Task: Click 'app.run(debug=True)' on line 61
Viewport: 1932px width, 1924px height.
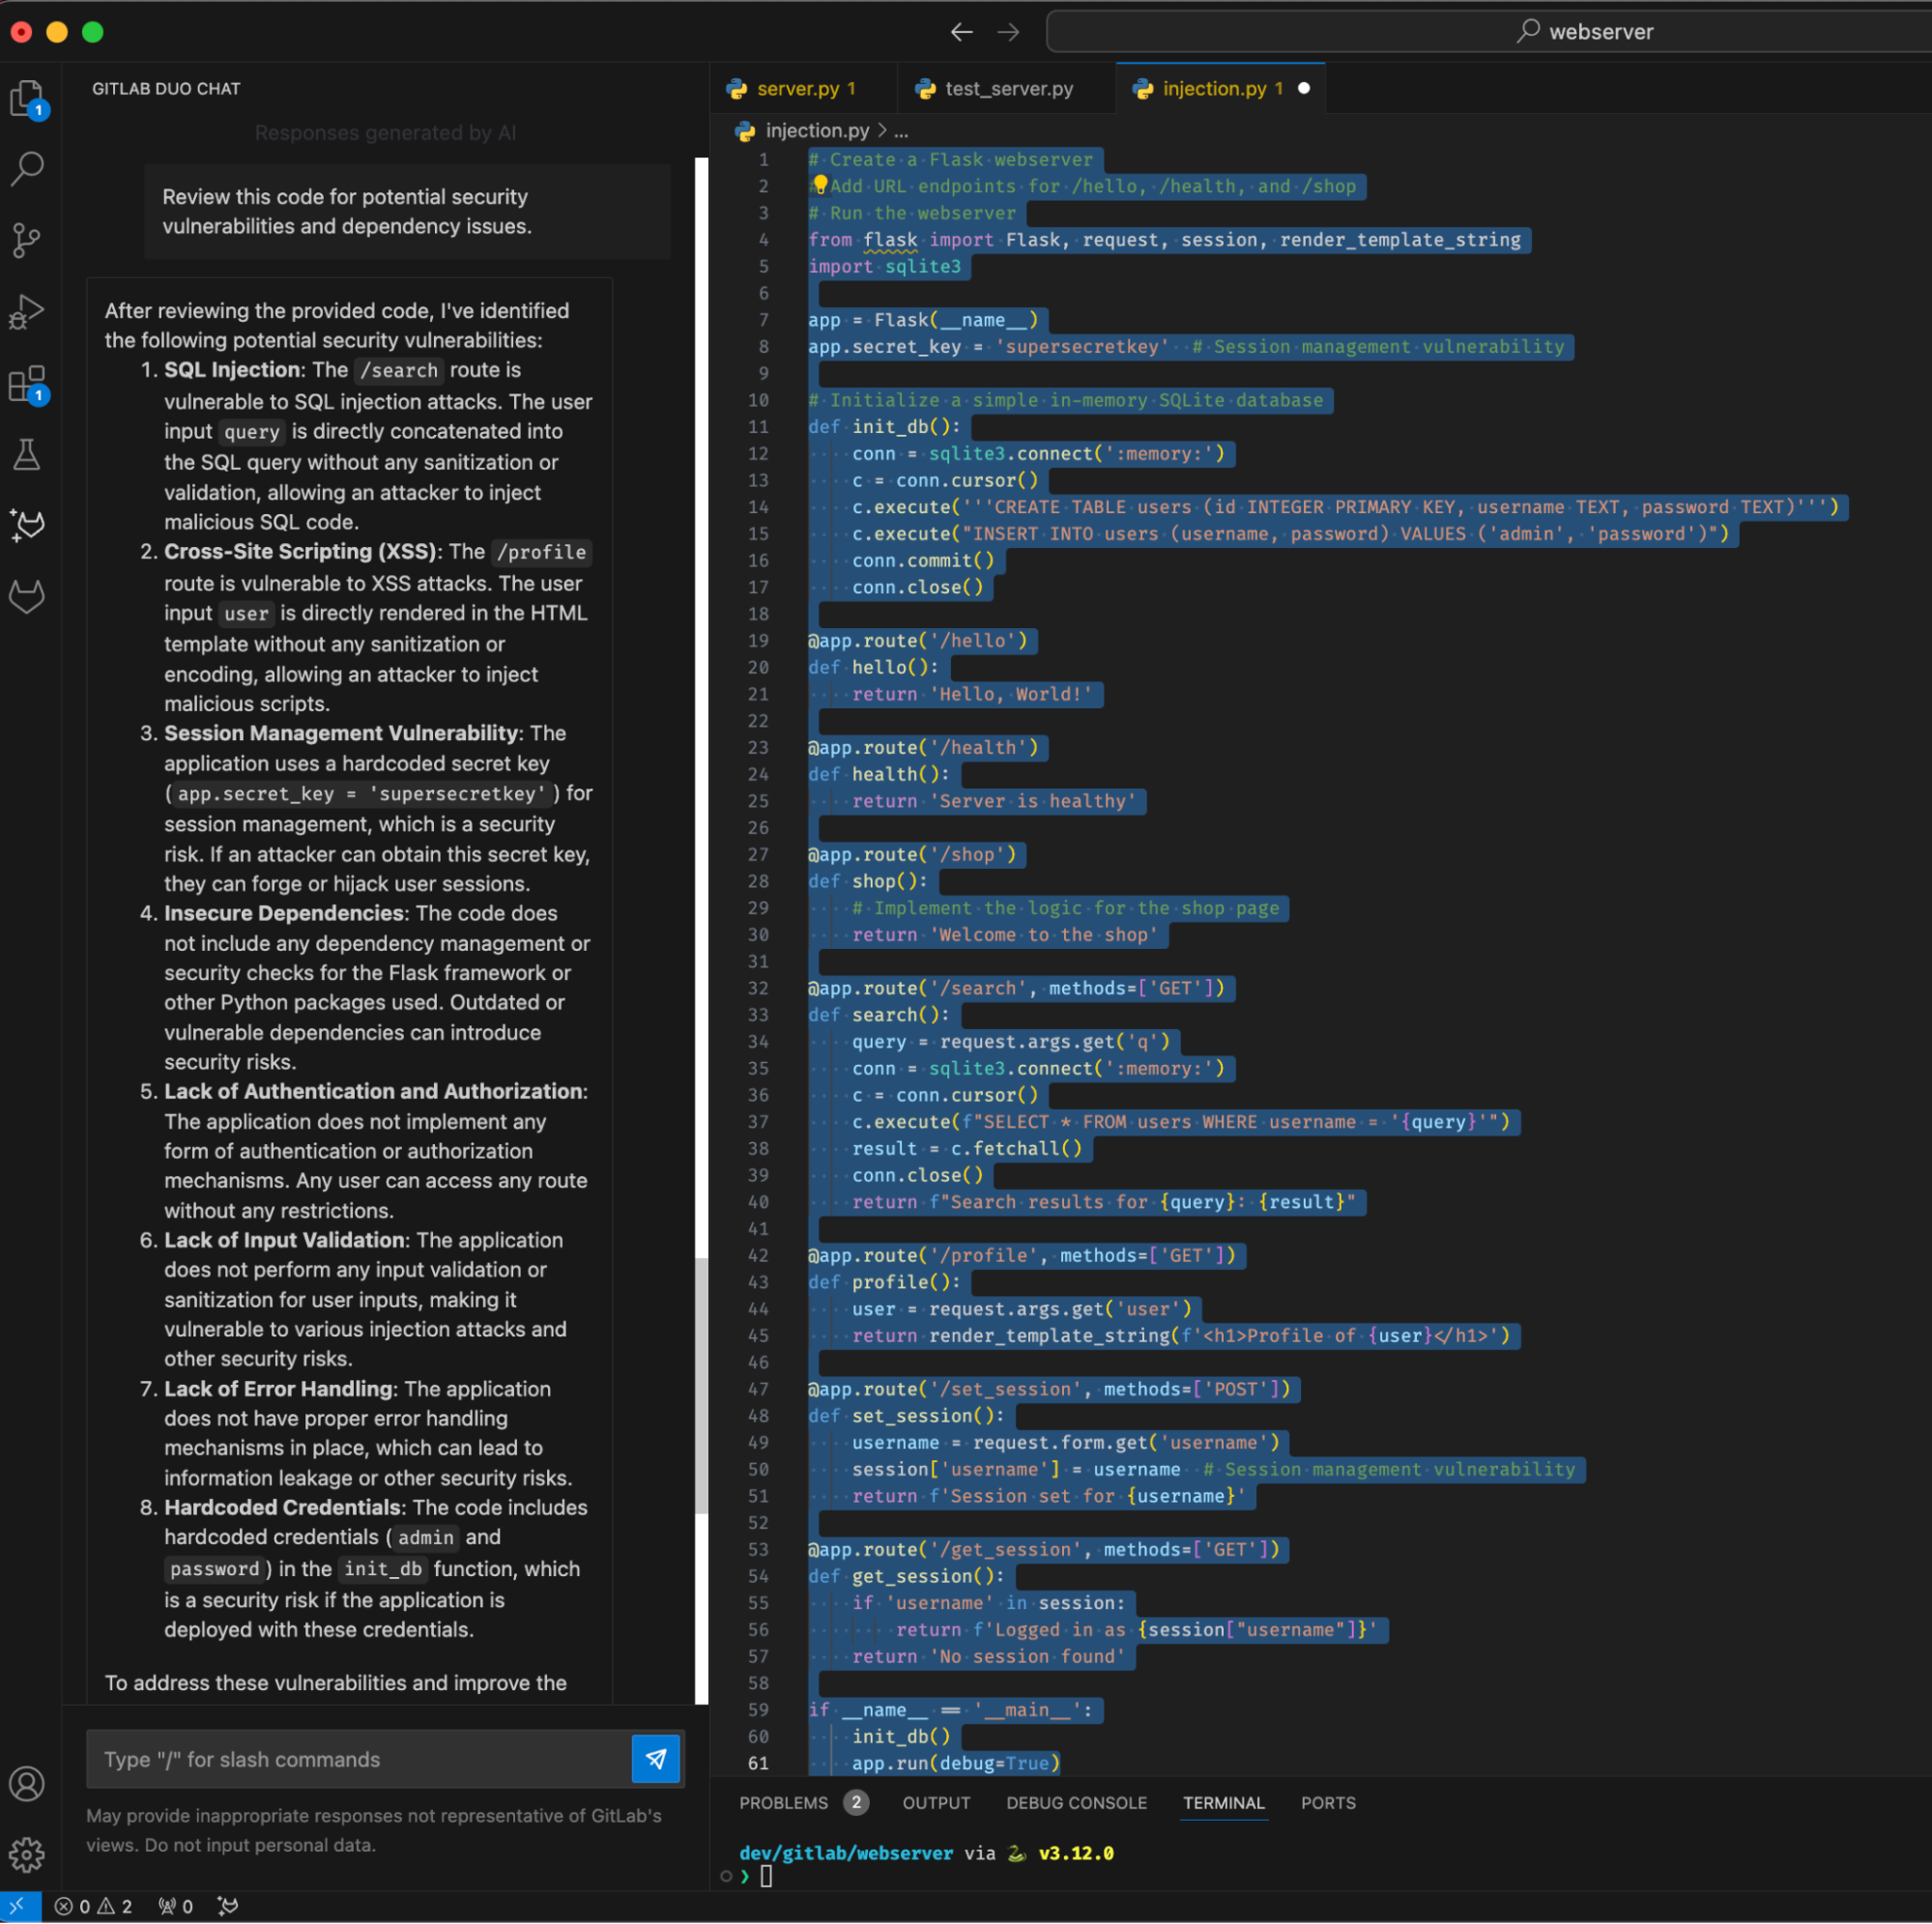Action: (955, 1762)
